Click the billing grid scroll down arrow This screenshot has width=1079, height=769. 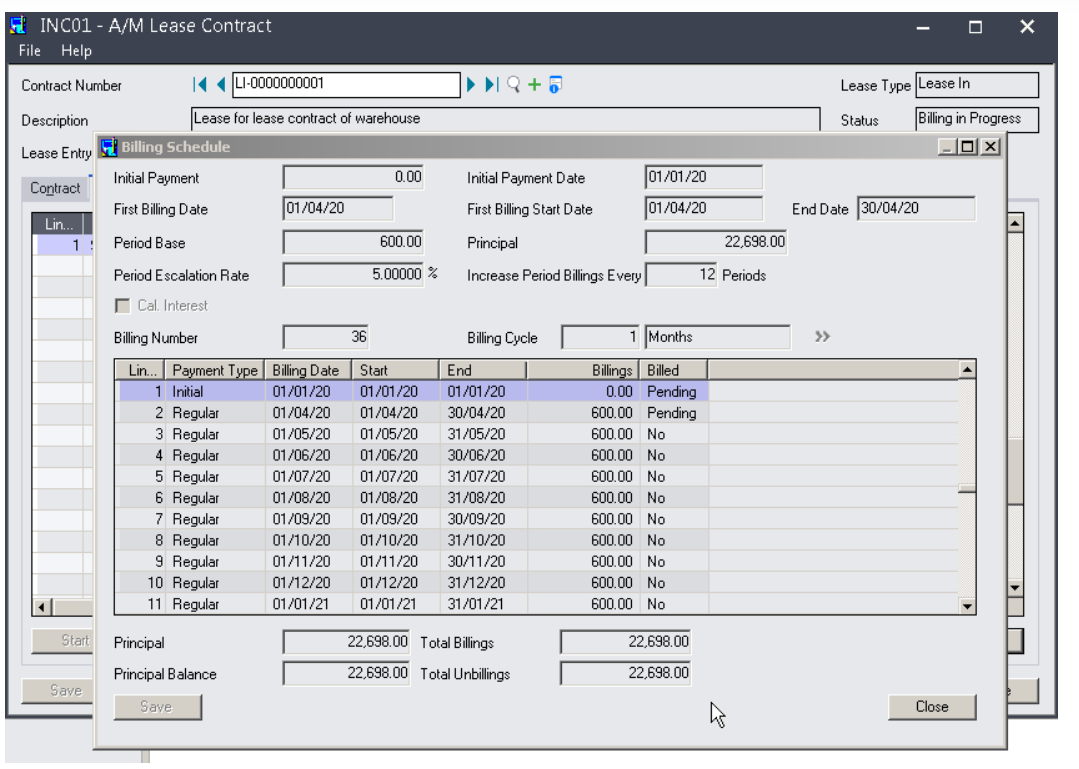point(967,606)
